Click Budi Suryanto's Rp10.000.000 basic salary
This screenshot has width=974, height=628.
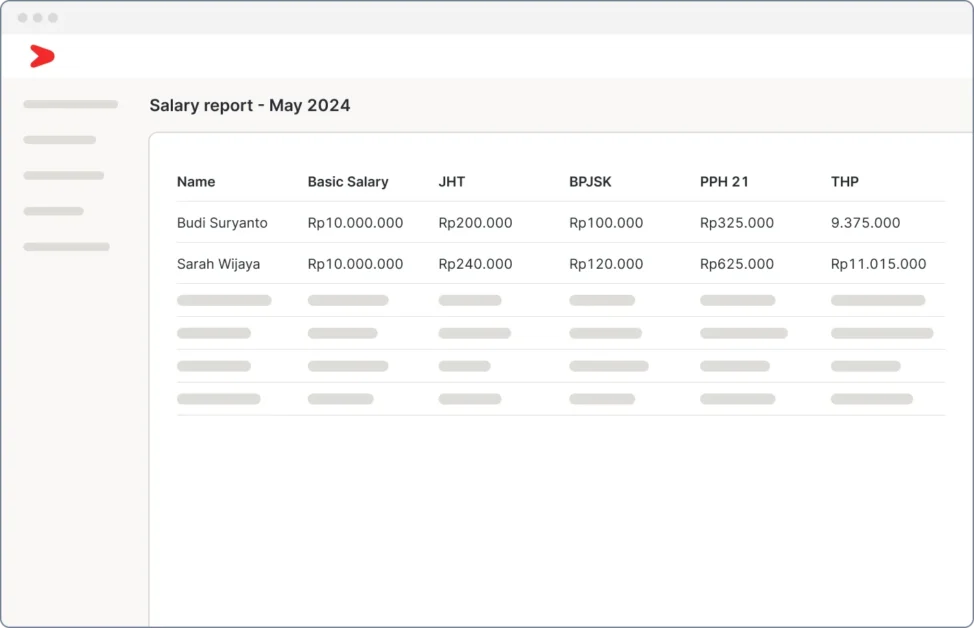pyautogui.click(x=355, y=223)
